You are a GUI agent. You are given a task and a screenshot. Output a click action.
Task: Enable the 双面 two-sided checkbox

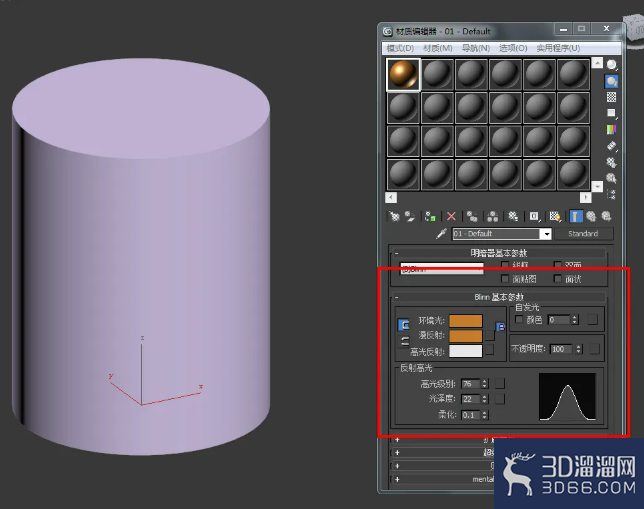click(557, 265)
